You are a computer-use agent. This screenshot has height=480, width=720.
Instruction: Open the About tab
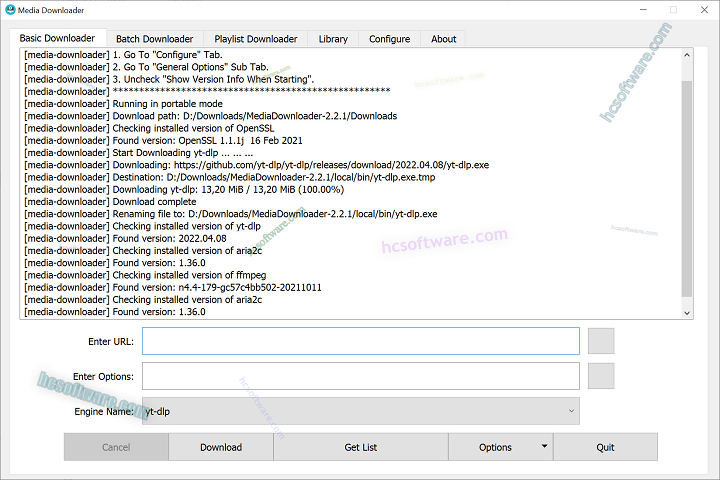(444, 39)
